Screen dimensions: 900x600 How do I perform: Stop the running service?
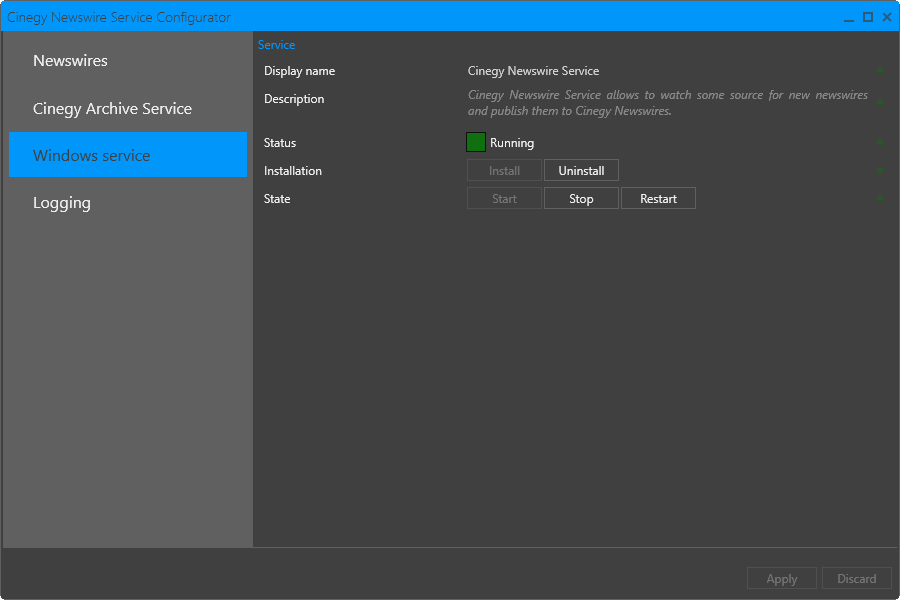(581, 199)
